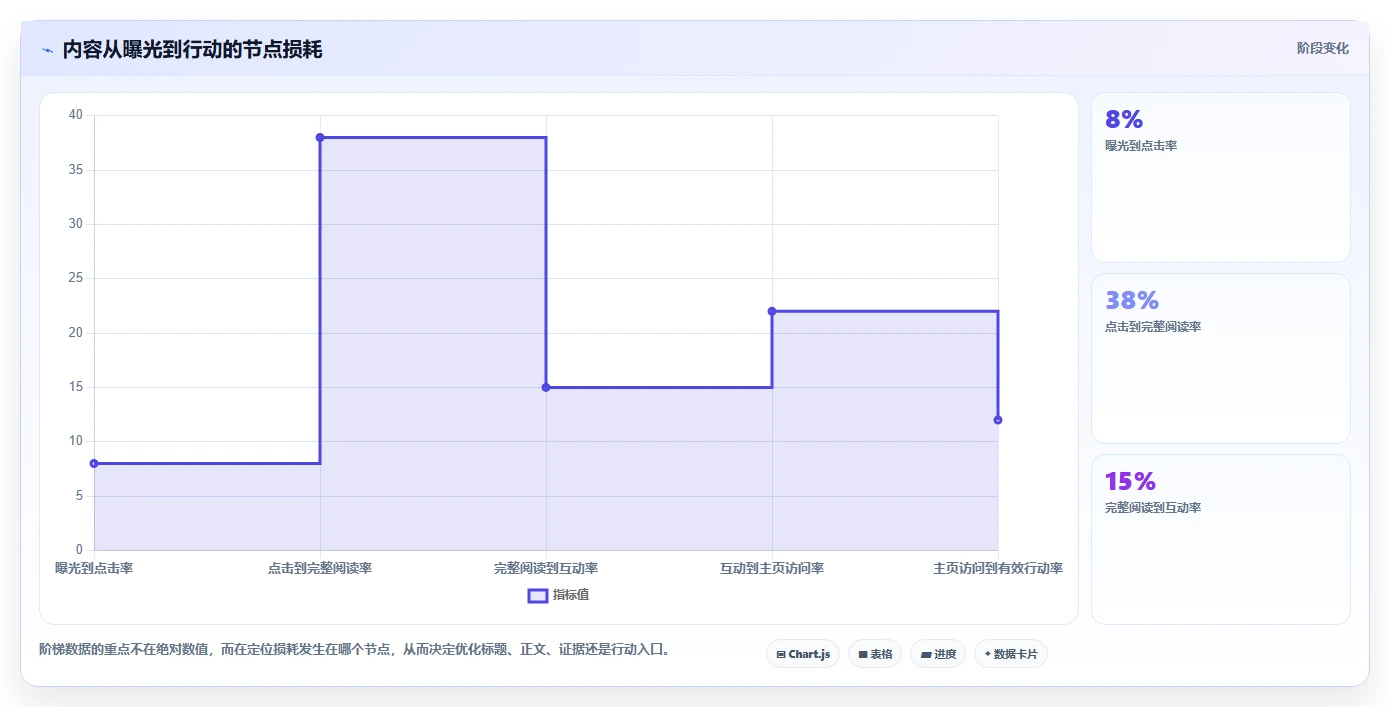Select the 表格 tag

pos(875,654)
